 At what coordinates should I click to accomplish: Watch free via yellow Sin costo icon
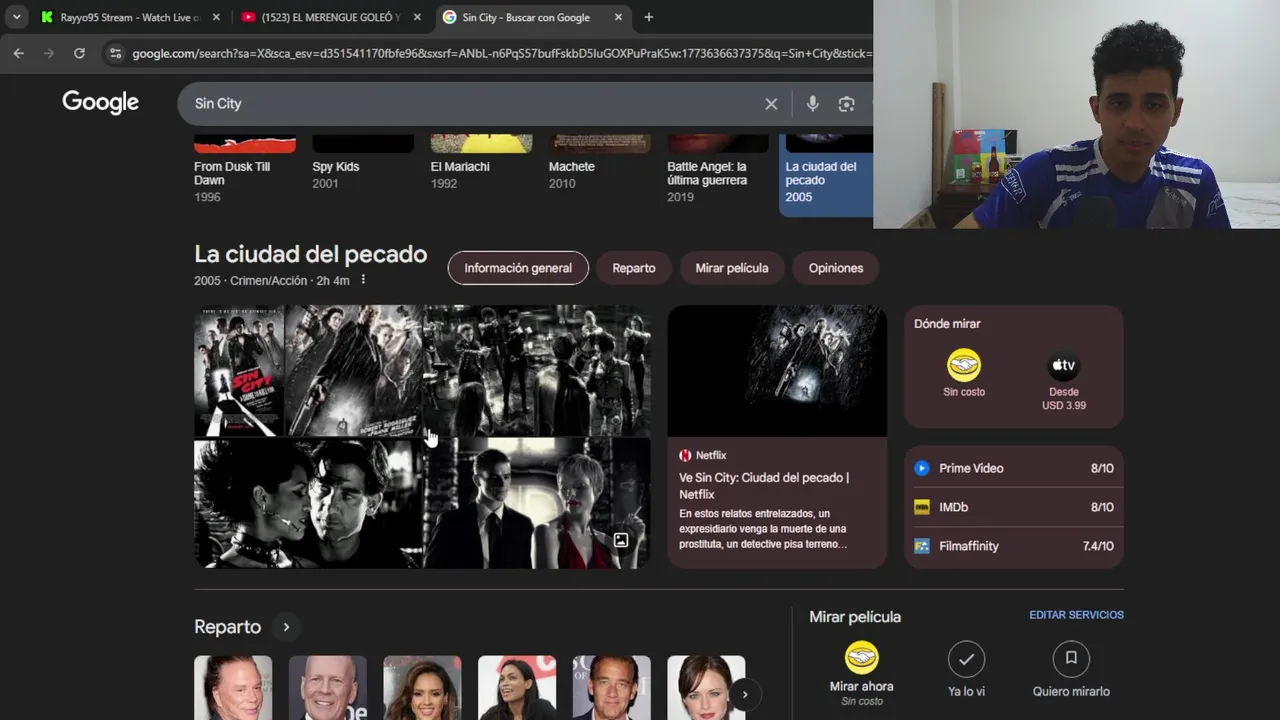click(x=964, y=366)
